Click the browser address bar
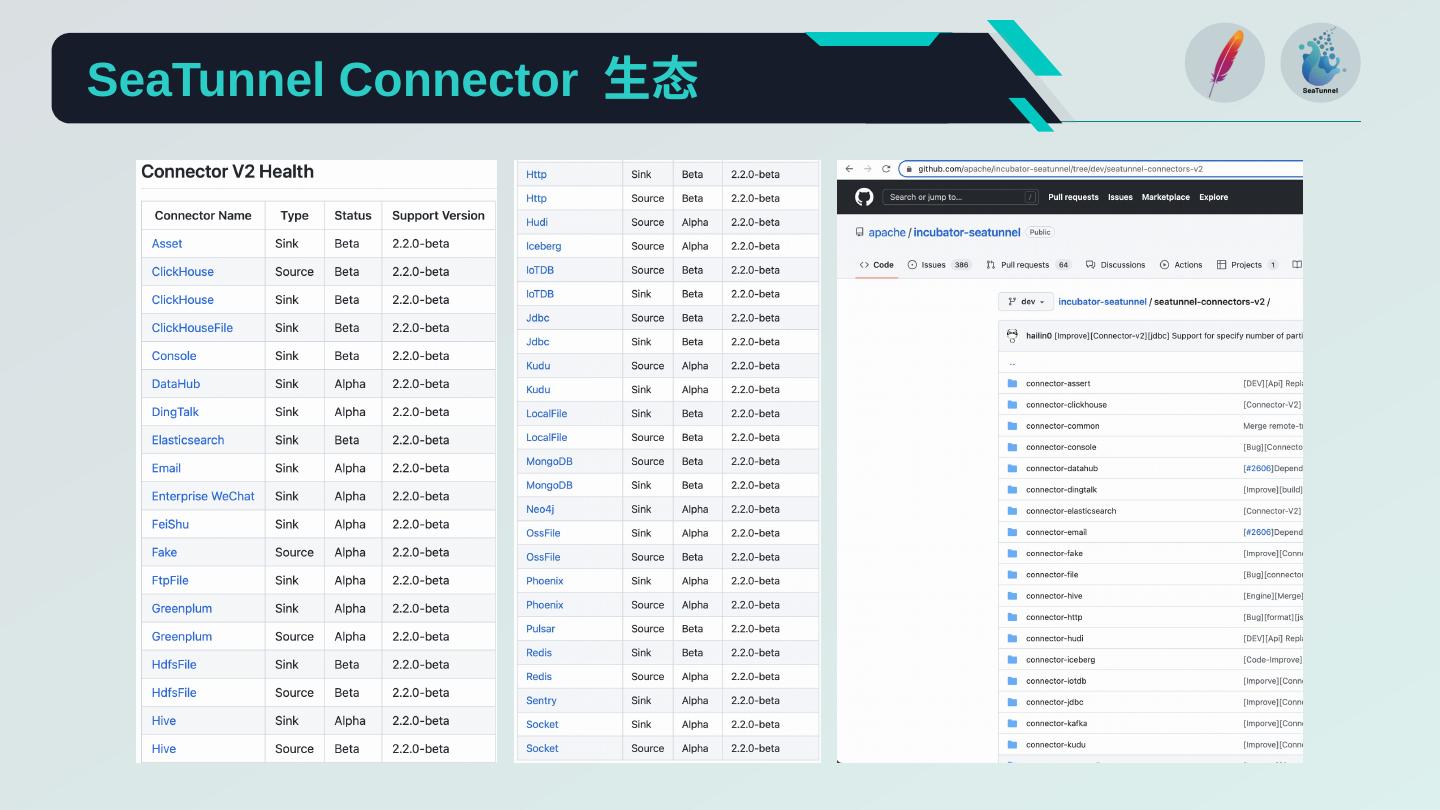 [1101, 169]
